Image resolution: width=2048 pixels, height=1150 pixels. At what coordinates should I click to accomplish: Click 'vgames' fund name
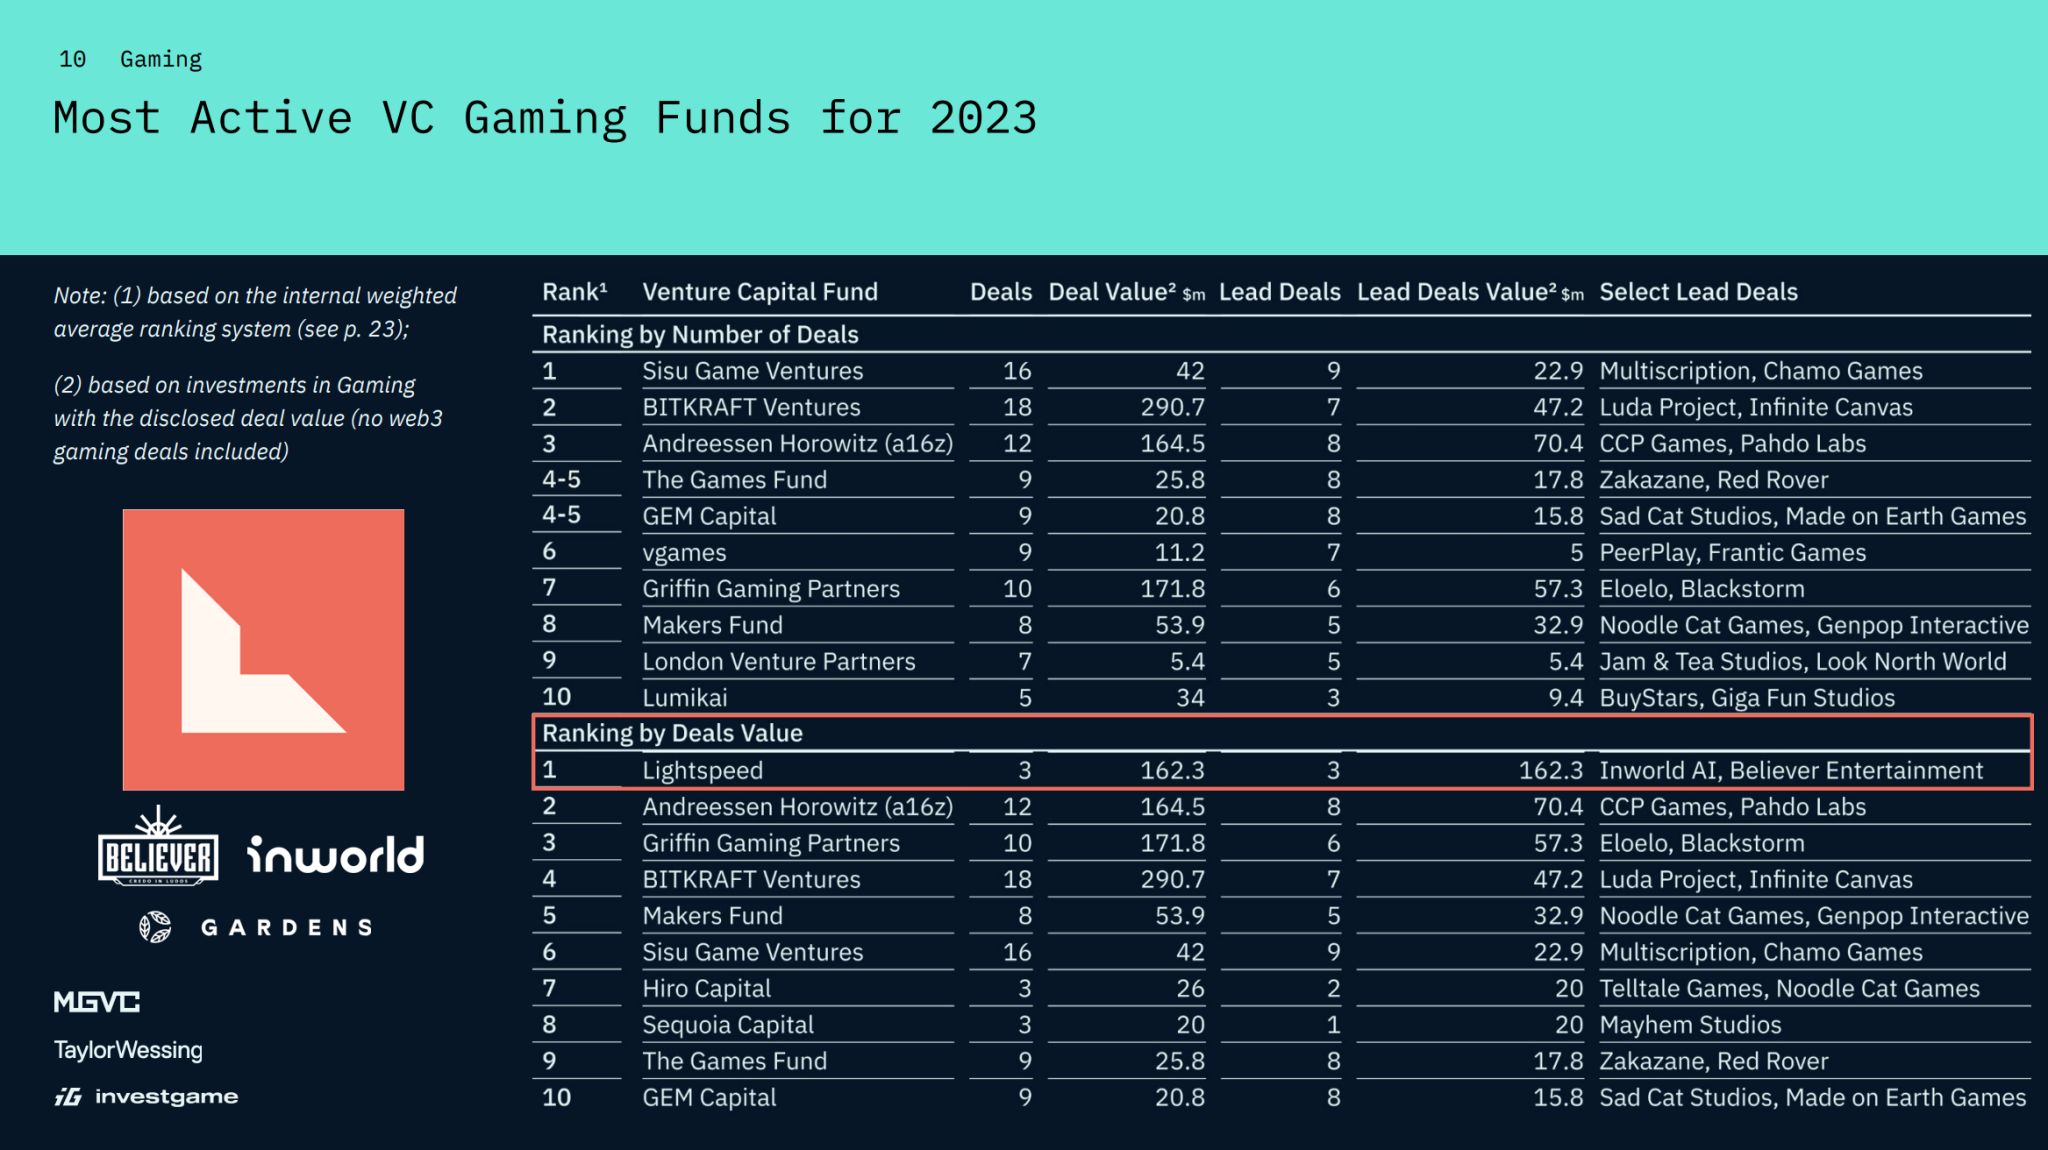684,553
